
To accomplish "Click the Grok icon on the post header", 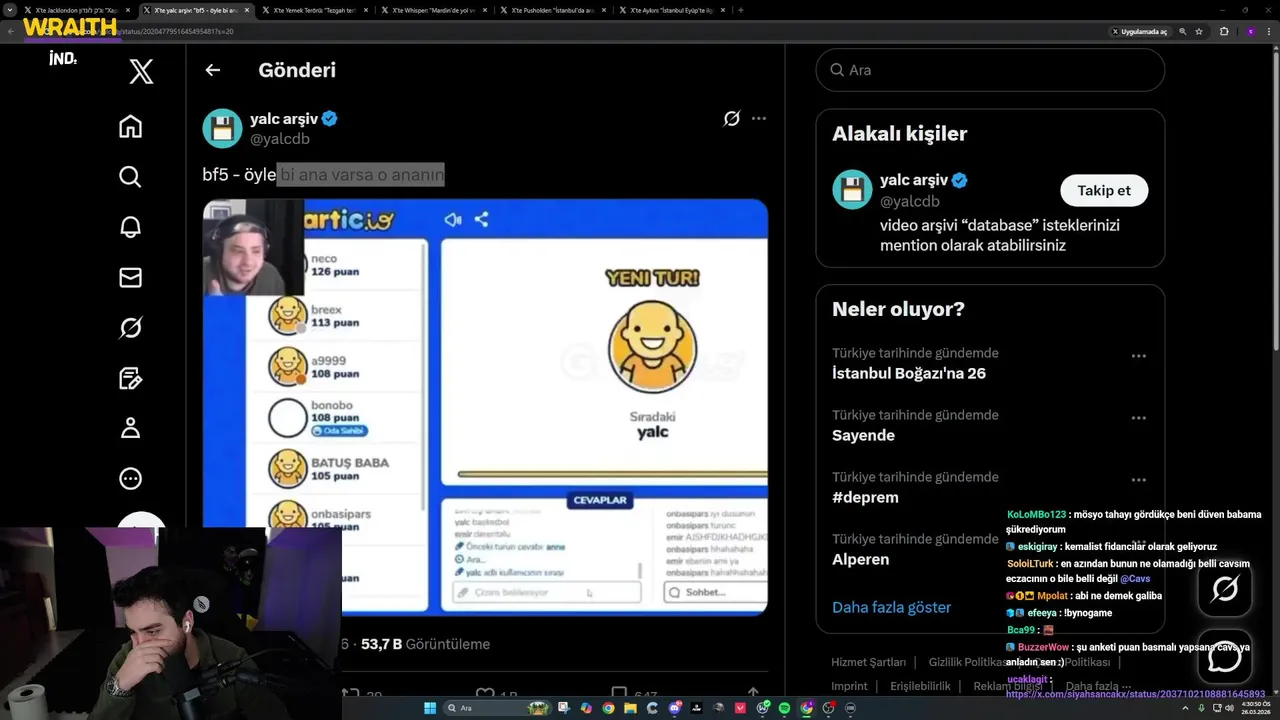I will 731,119.
